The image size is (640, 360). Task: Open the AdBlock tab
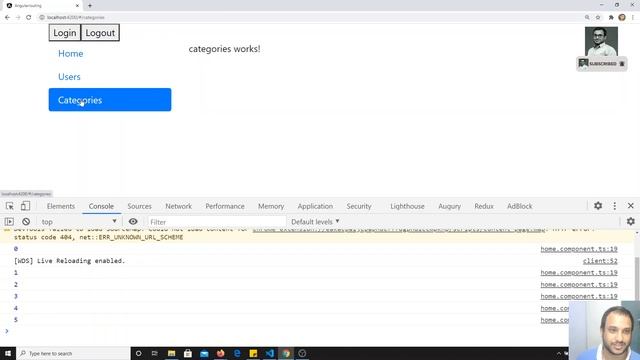(x=520, y=206)
